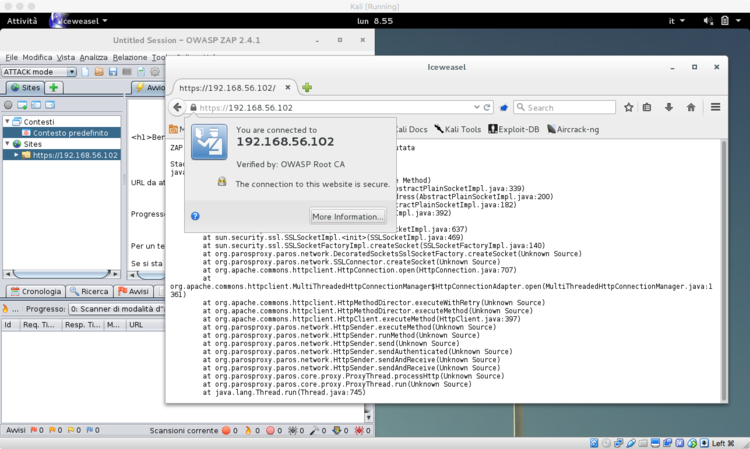Click the reload button in the address bar

tap(487, 107)
